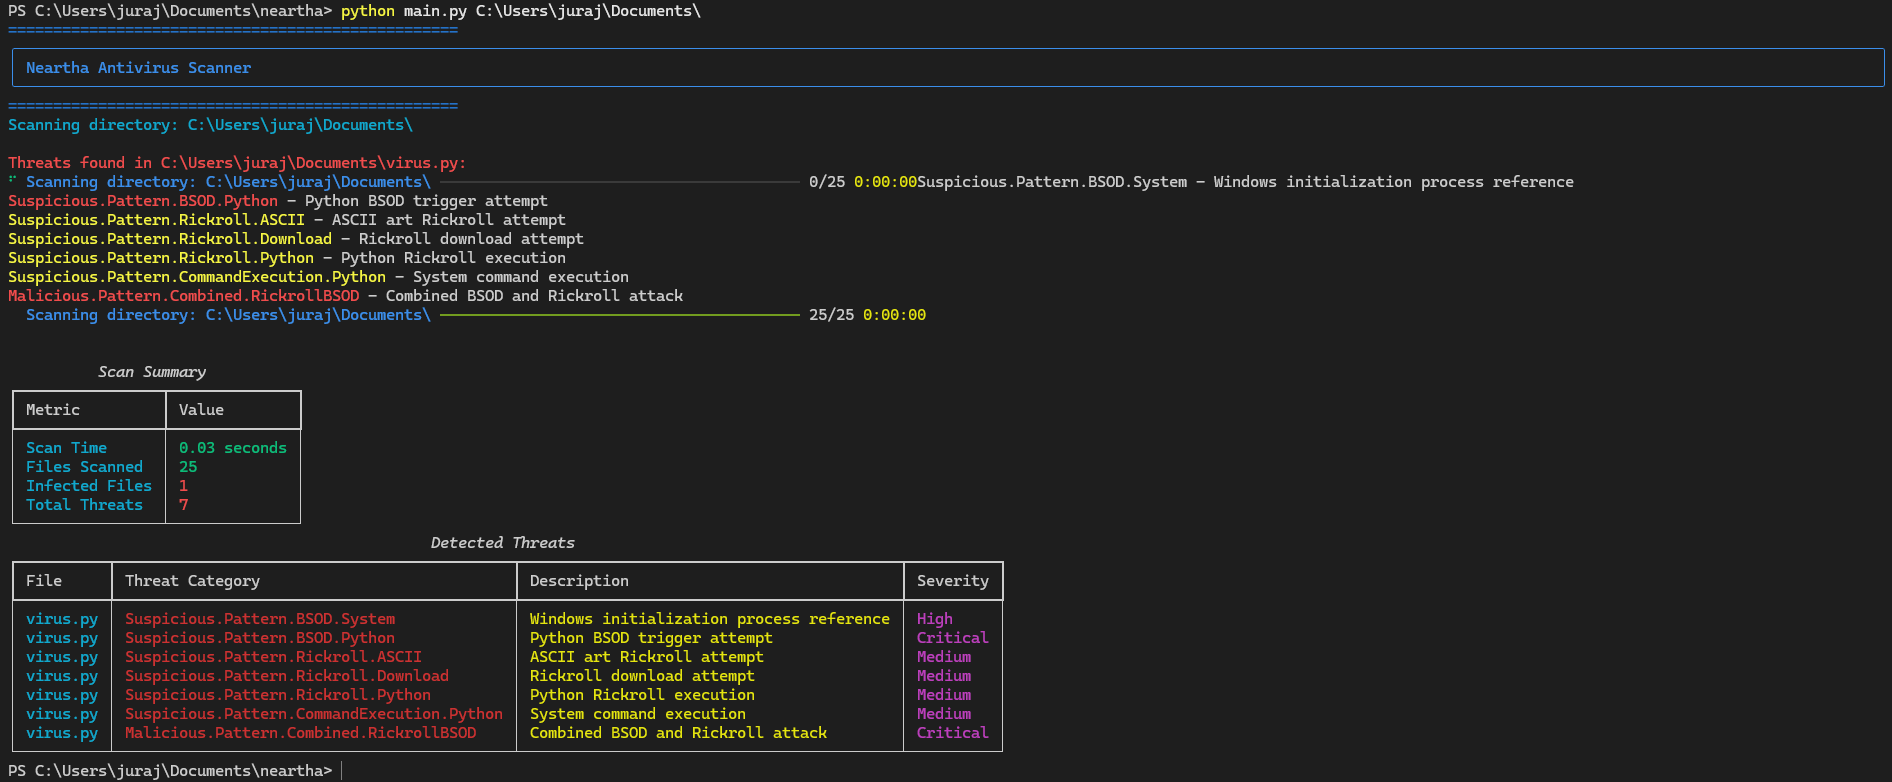Click the progress bar on the 25/25 line
The width and height of the screenshot is (1892, 782).
point(620,315)
